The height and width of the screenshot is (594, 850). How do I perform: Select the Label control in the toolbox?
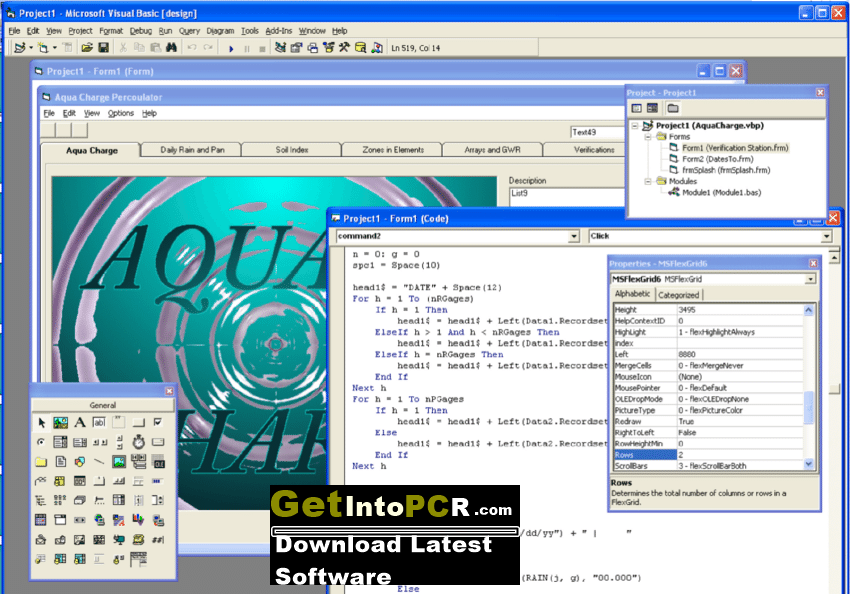[x=80, y=423]
